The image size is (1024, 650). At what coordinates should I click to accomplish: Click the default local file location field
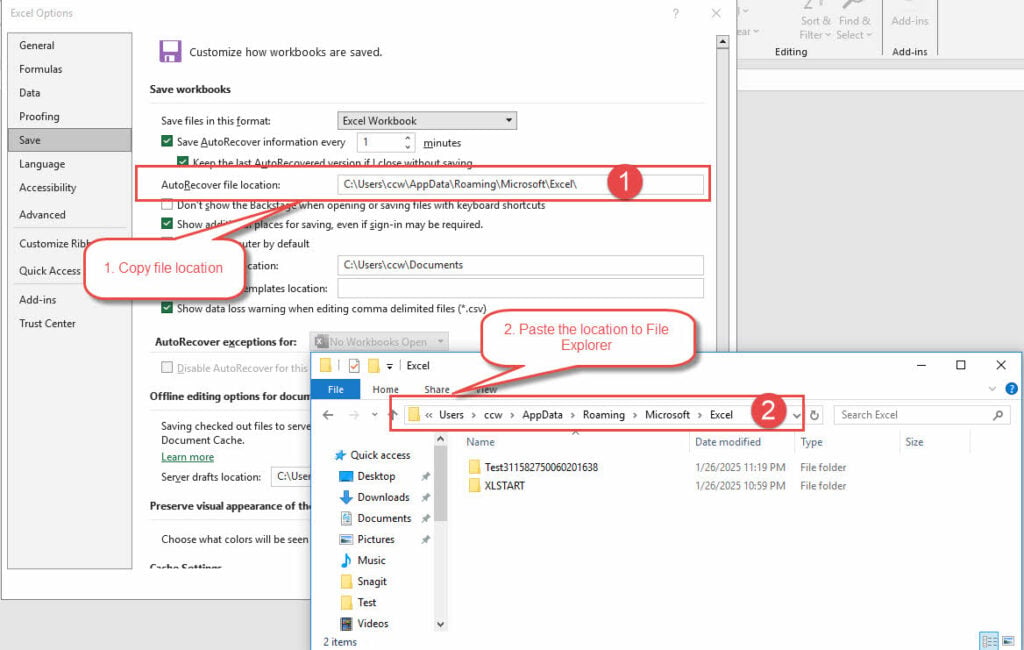[520, 265]
